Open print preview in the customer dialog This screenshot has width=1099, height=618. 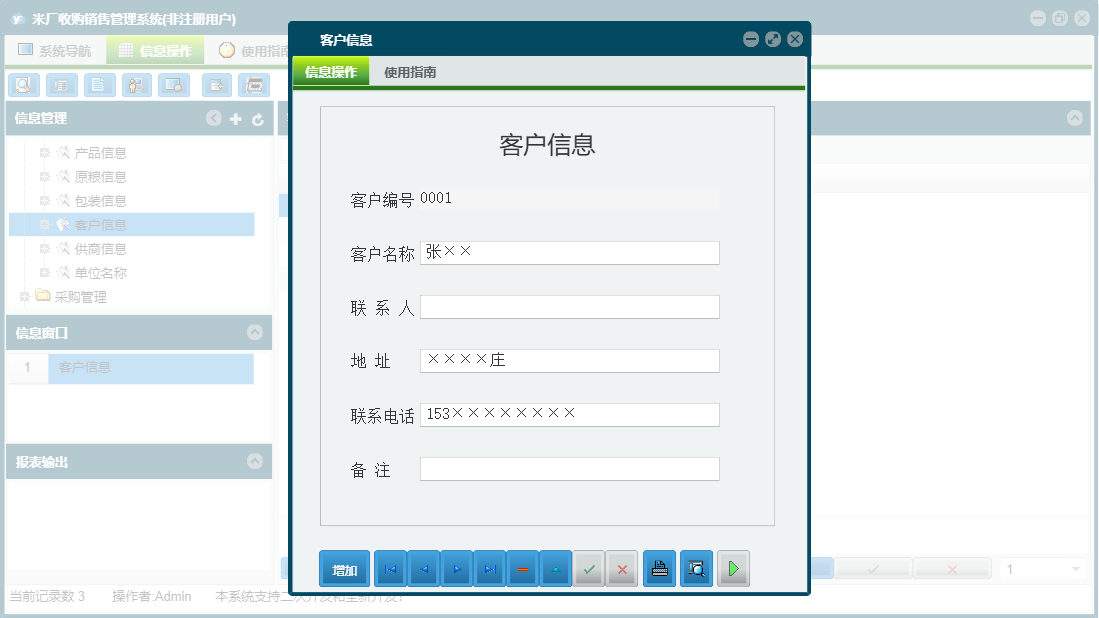(696, 568)
